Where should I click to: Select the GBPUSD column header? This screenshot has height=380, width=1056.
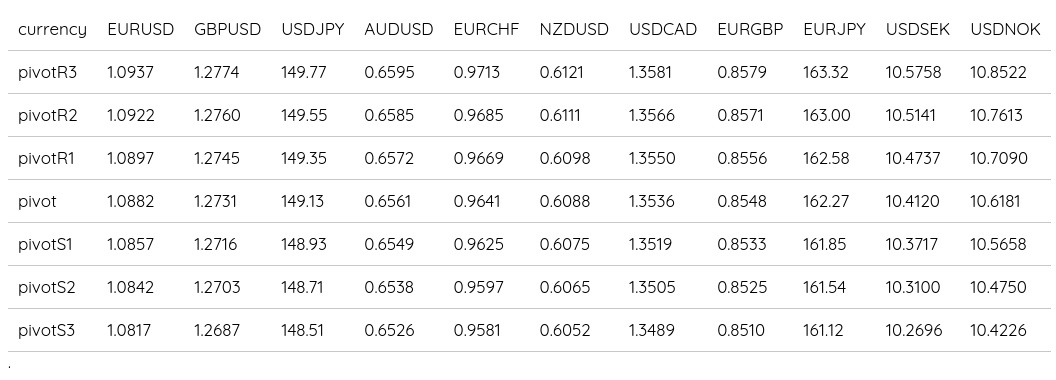click(x=228, y=30)
